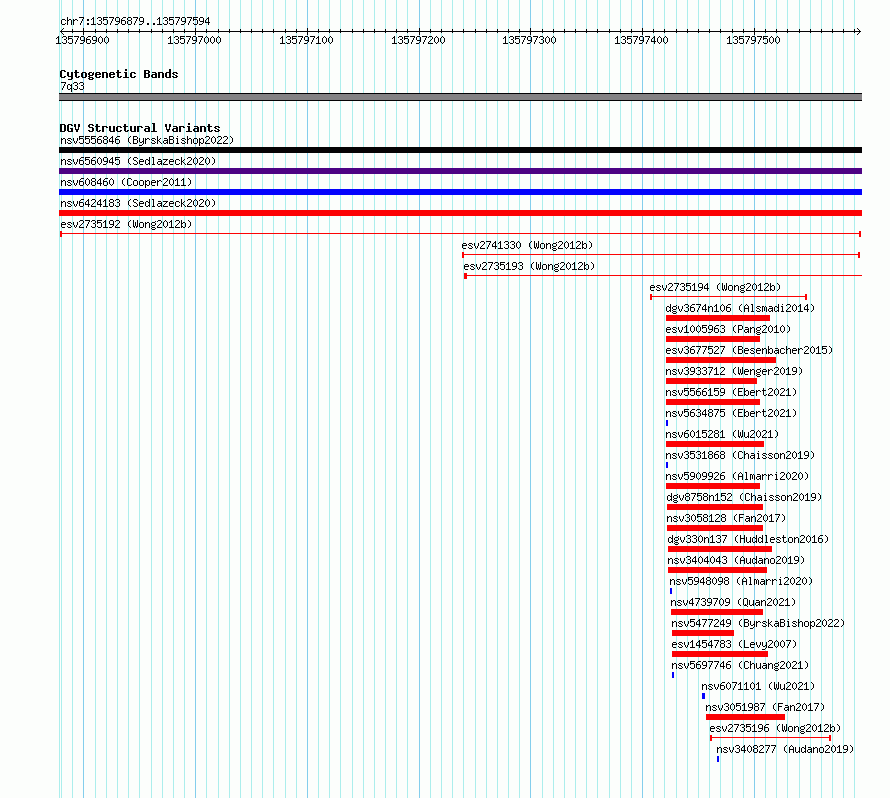
Task: Open nsv3404043 (Audano2019) variant
Action: tap(736, 560)
